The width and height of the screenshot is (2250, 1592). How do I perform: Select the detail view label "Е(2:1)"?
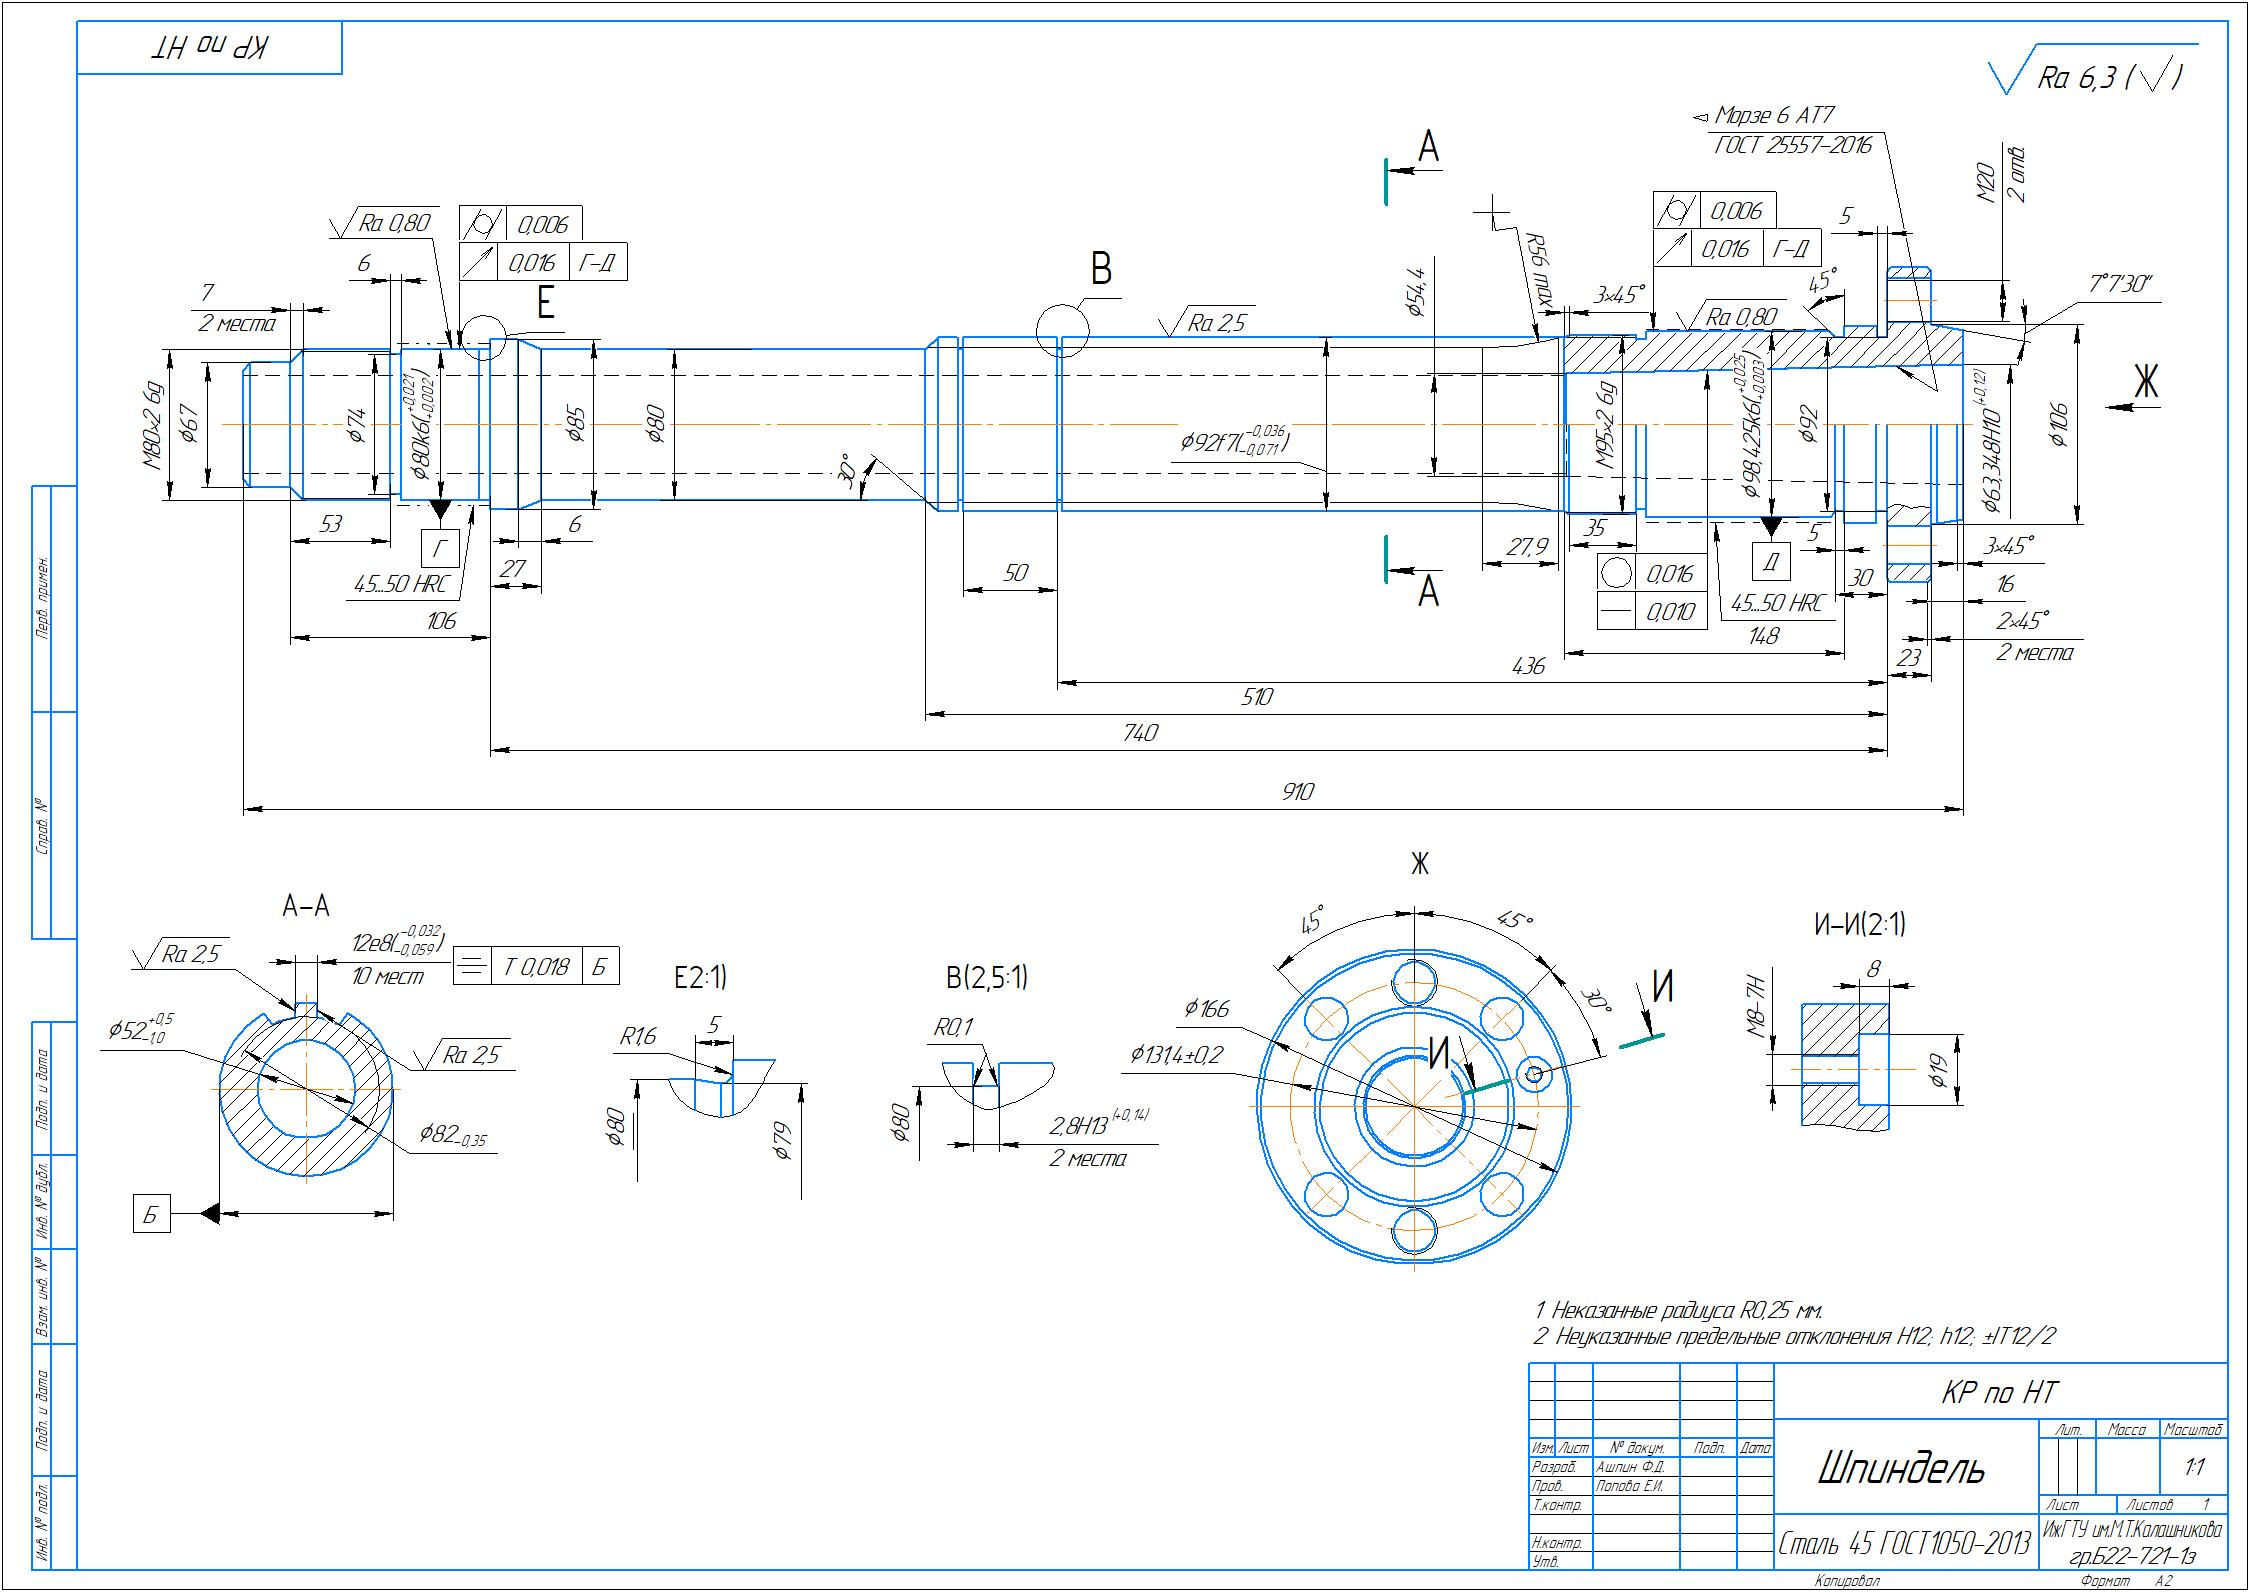pyautogui.click(x=700, y=976)
